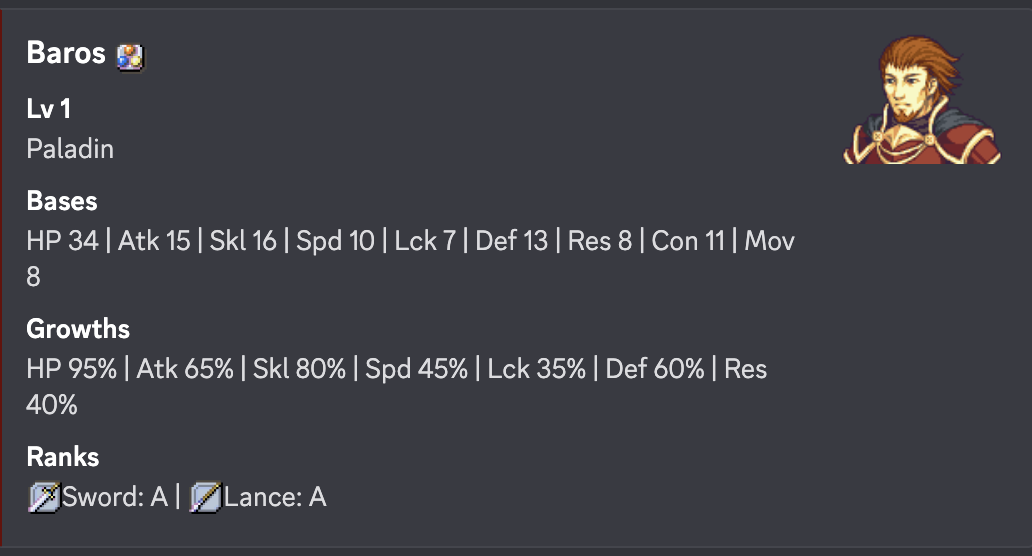Click the Def 60% growth value
The height and width of the screenshot is (556, 1032).
tap(655, 369)
